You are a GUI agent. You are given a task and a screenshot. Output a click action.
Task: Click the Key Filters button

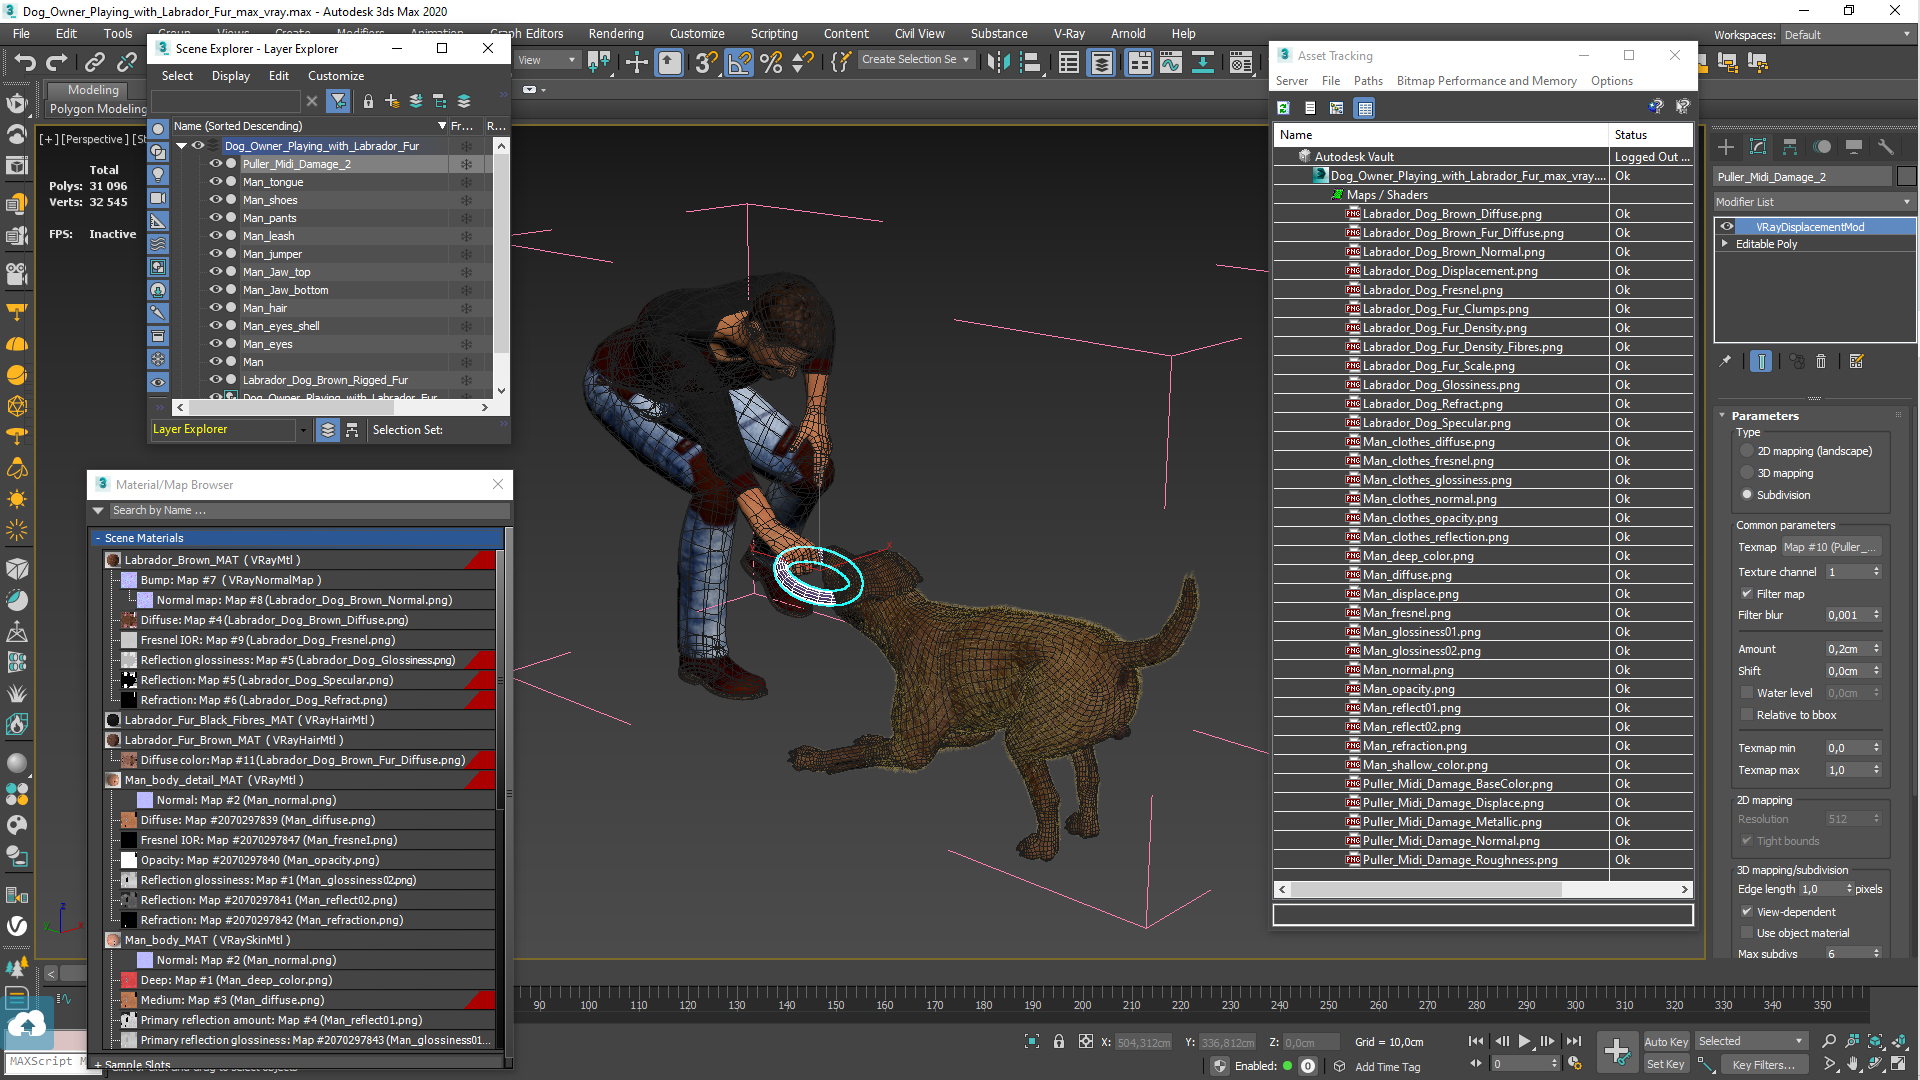[x=1763, y=1064]
